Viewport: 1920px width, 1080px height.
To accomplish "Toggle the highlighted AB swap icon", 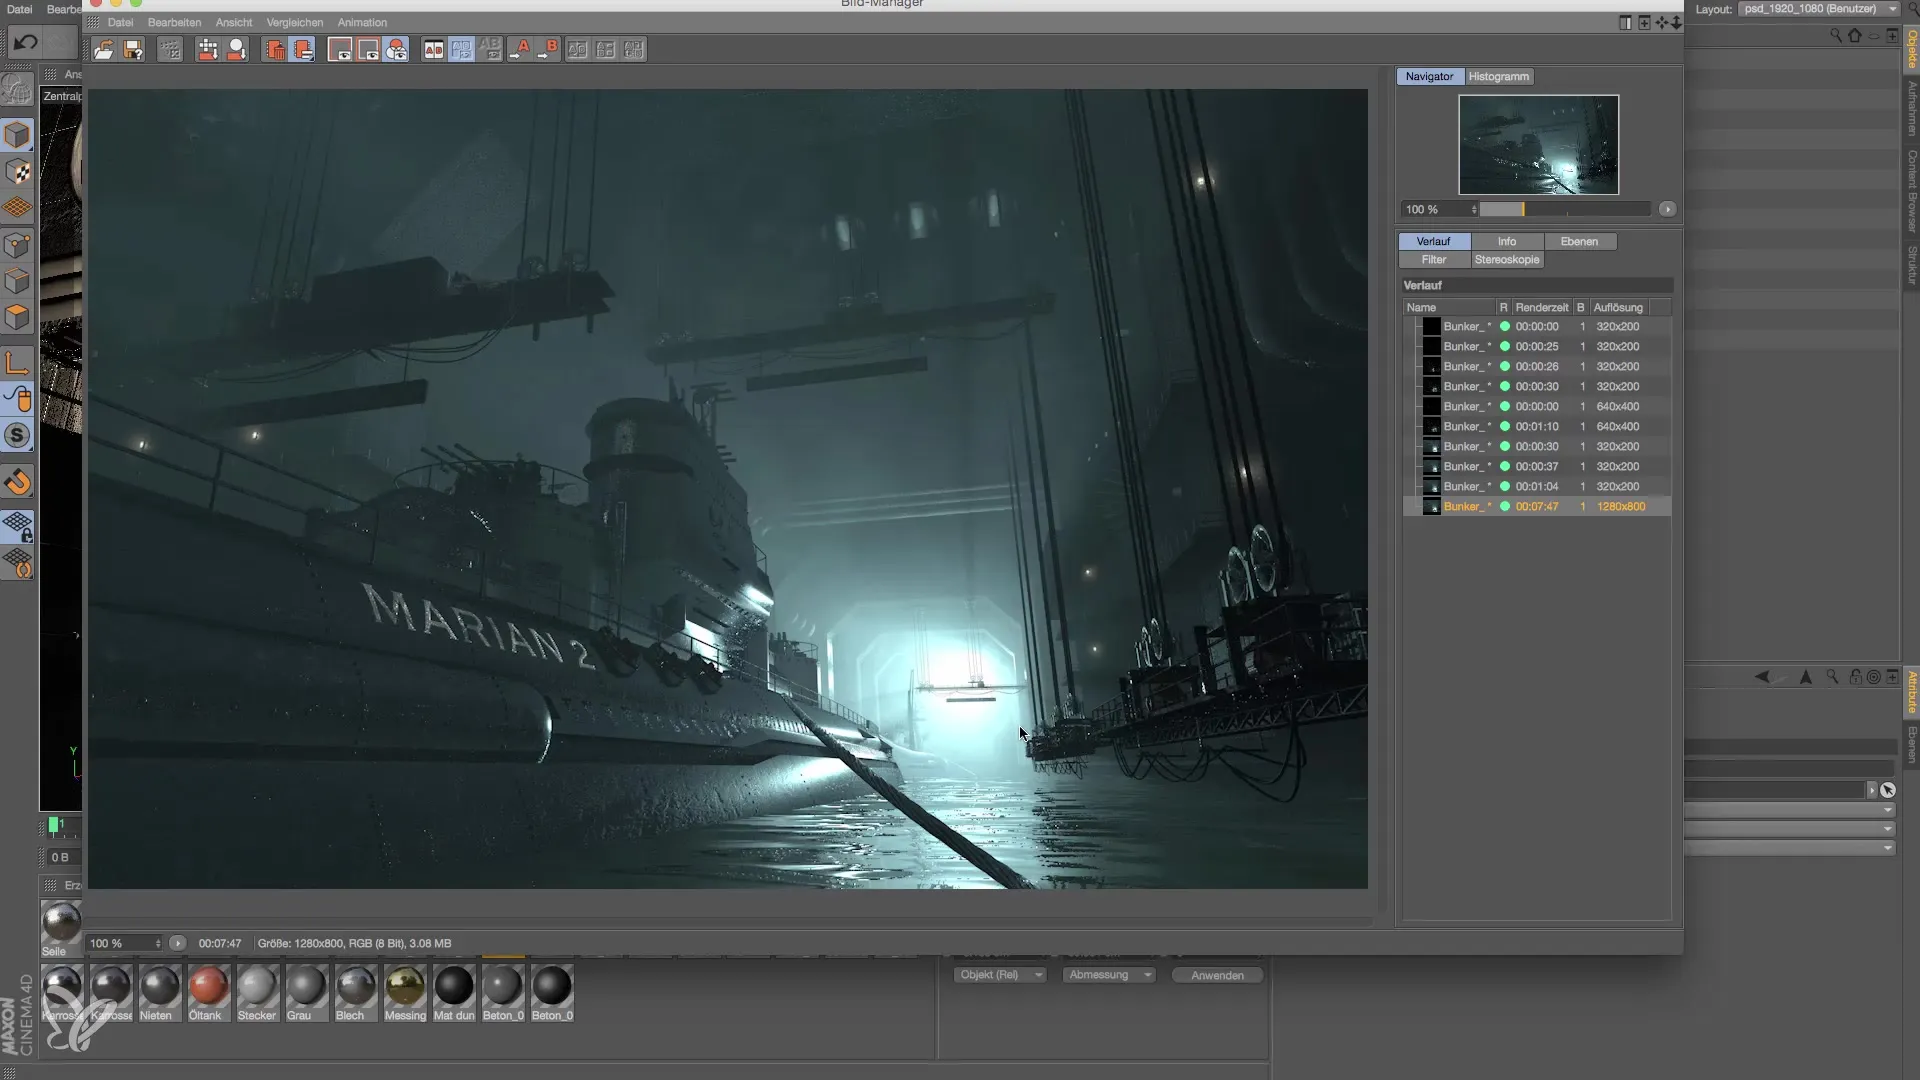I will coord(461,49).
